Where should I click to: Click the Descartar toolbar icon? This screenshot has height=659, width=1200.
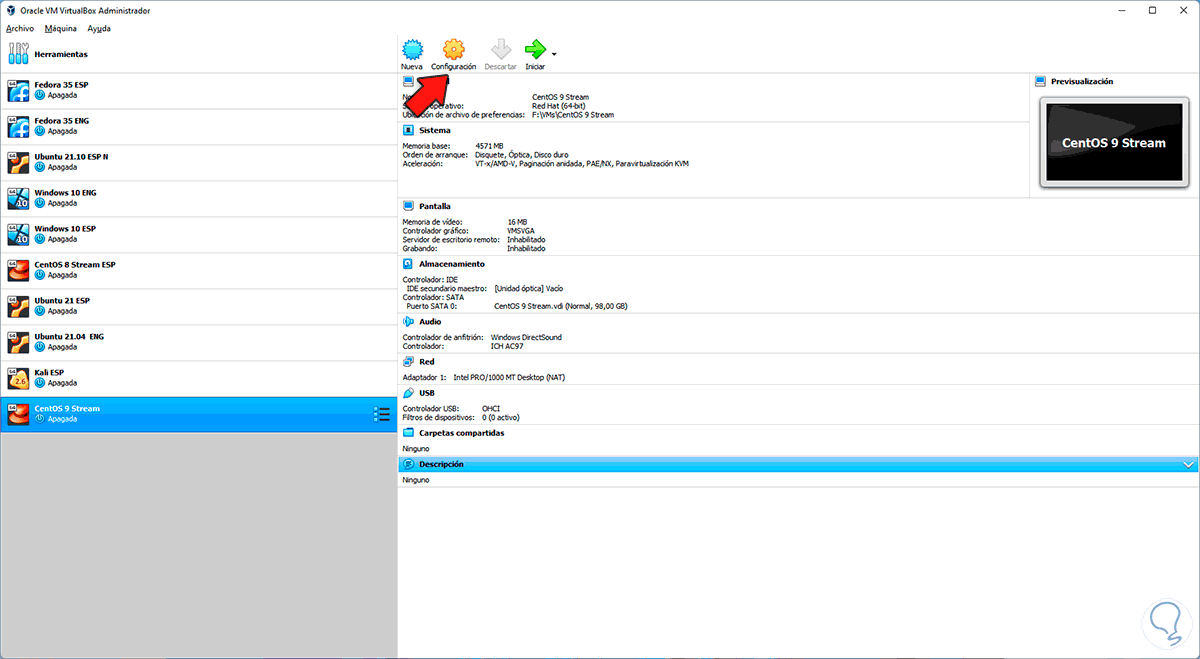500,49
